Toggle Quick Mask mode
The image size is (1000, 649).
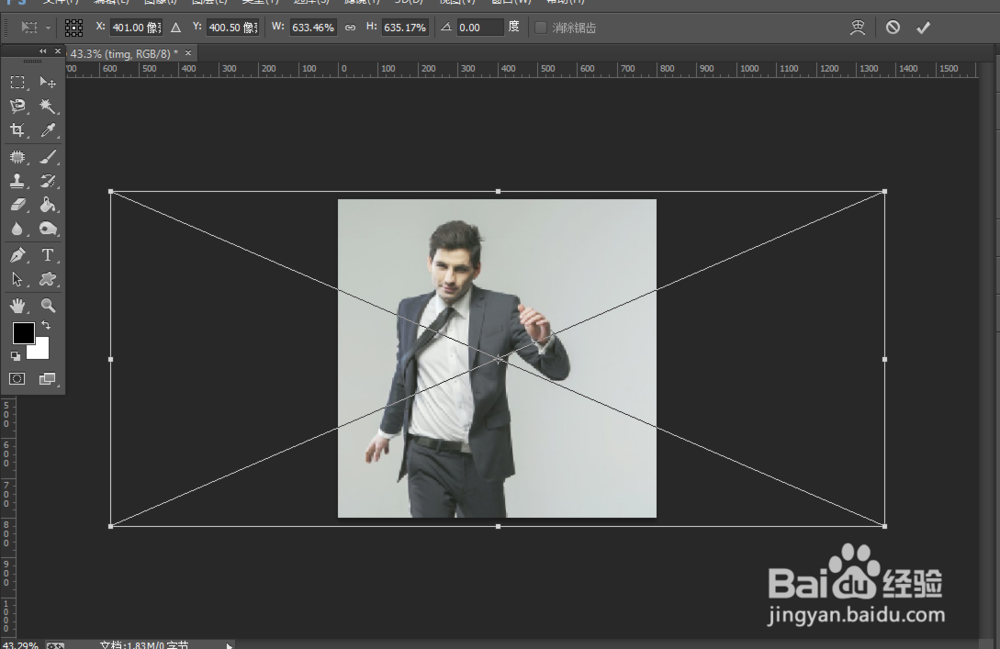coord(17,379)
